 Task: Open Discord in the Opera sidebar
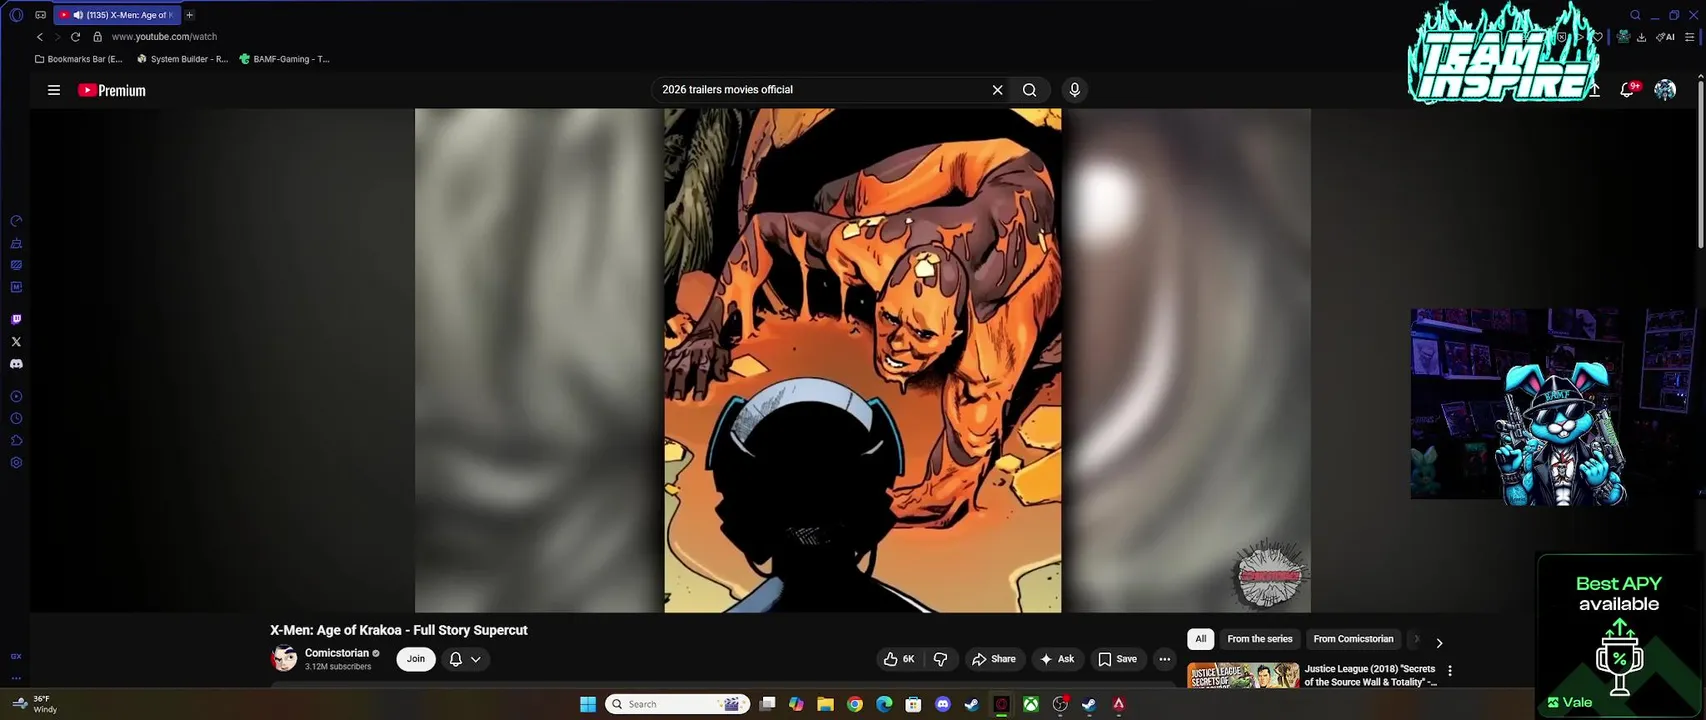click(16, 364)
